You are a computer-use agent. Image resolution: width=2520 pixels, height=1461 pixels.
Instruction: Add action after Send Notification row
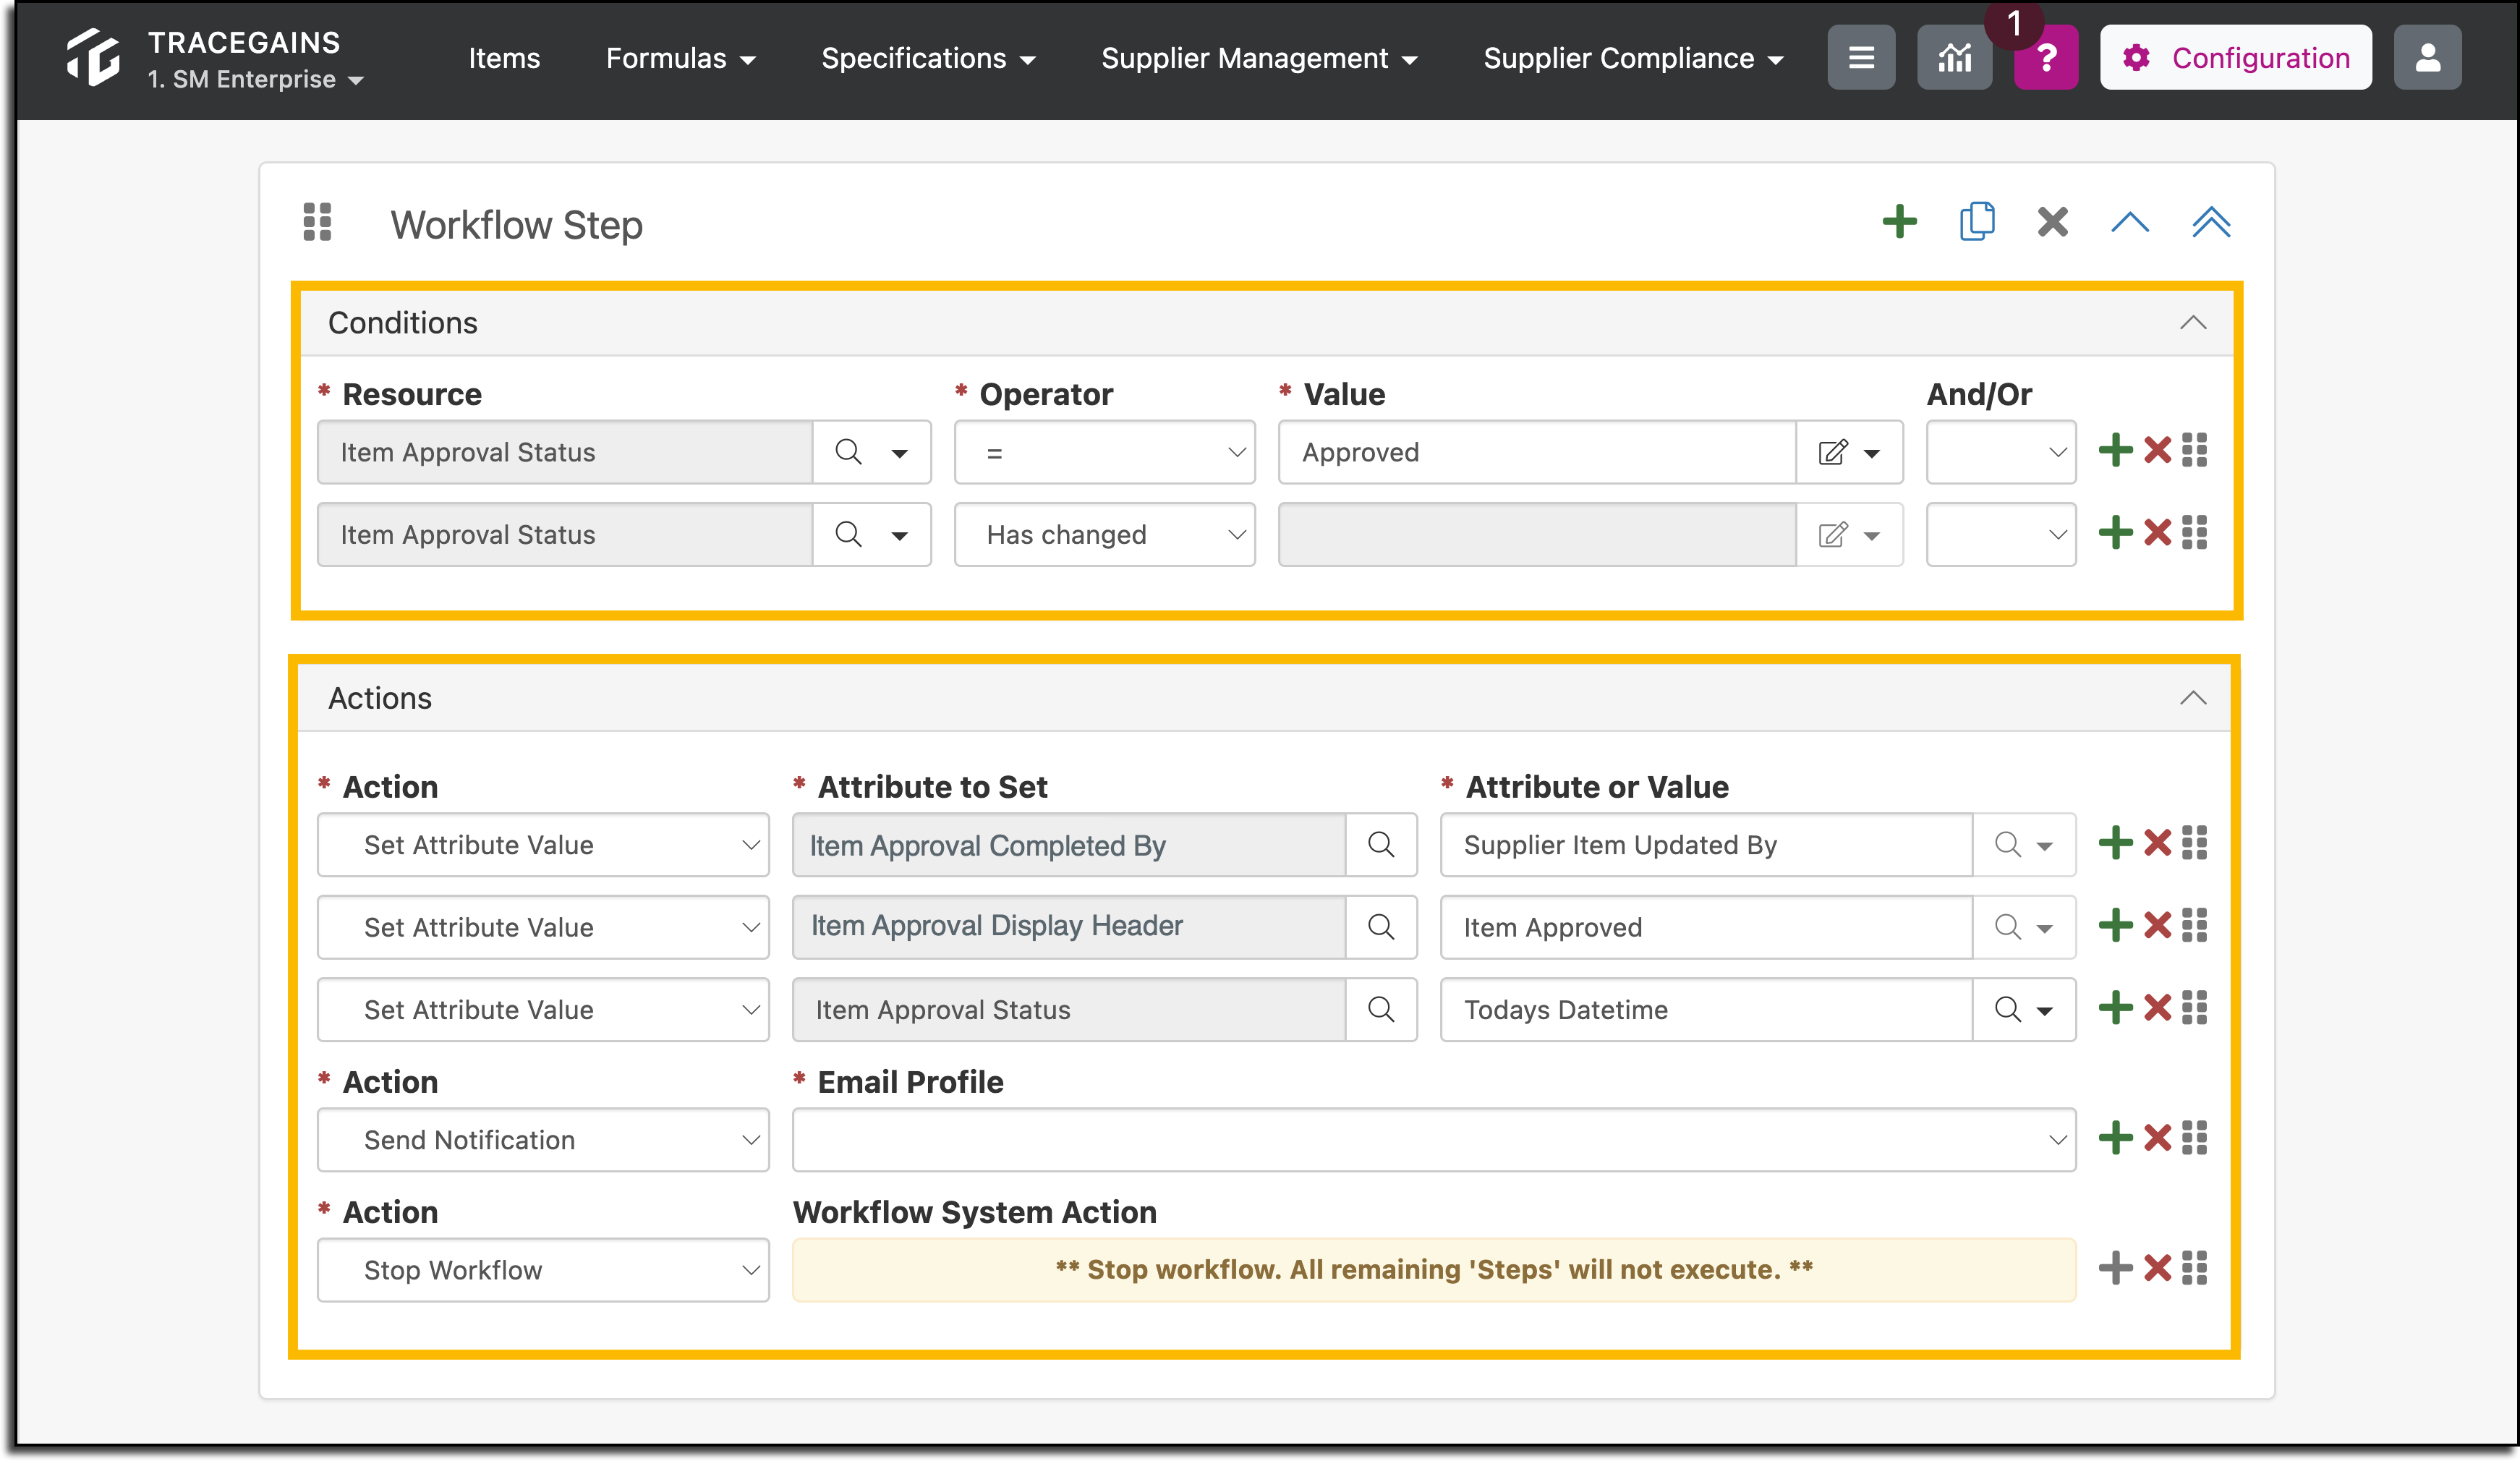pyautogui.click(x=2116, y=1138)
